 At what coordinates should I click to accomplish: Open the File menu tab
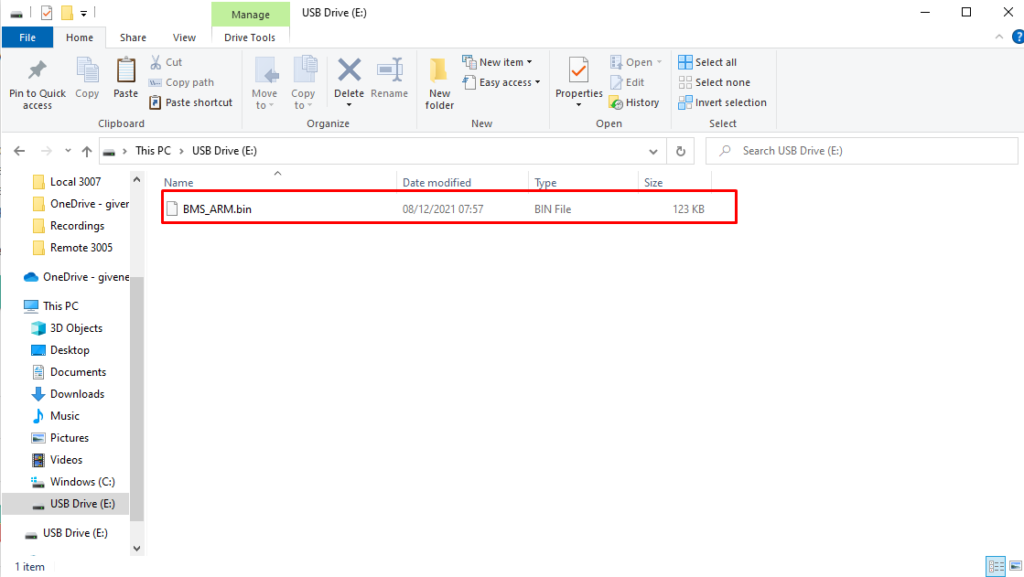point(28,38)
